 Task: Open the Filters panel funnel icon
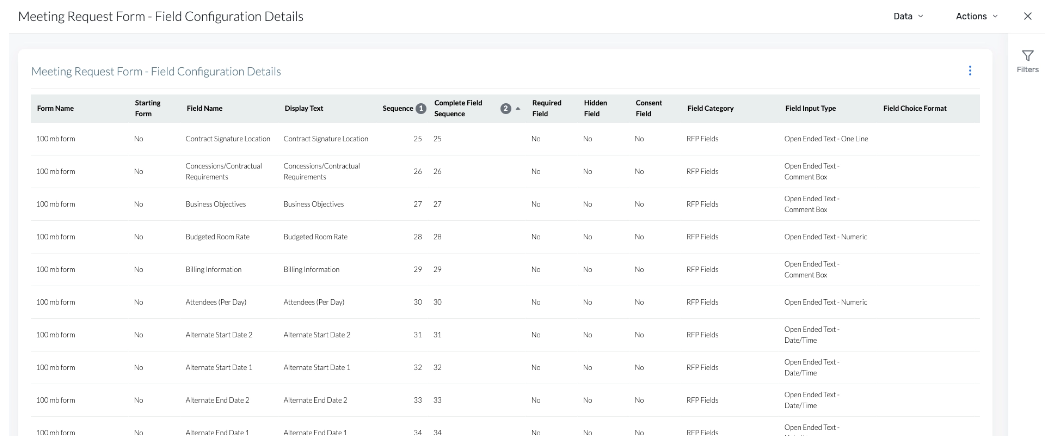[1027, 56]
